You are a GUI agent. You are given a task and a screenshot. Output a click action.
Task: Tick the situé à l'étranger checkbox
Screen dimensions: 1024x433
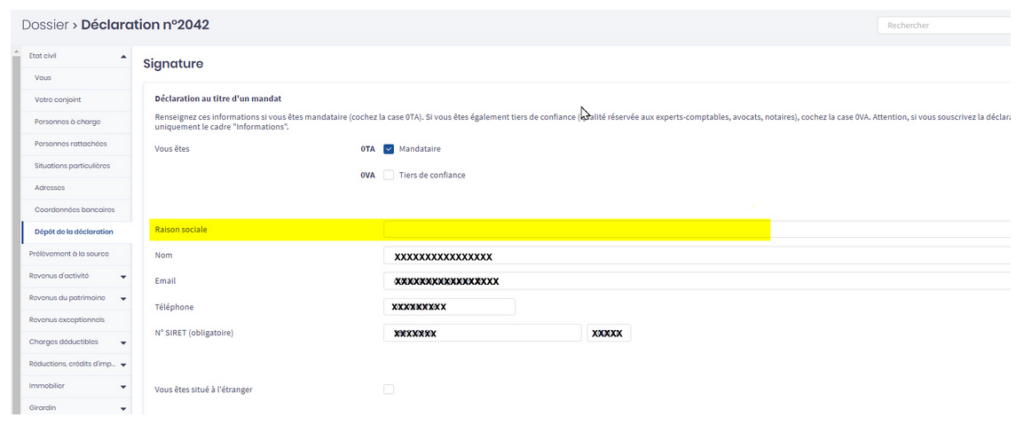[389, 389]
